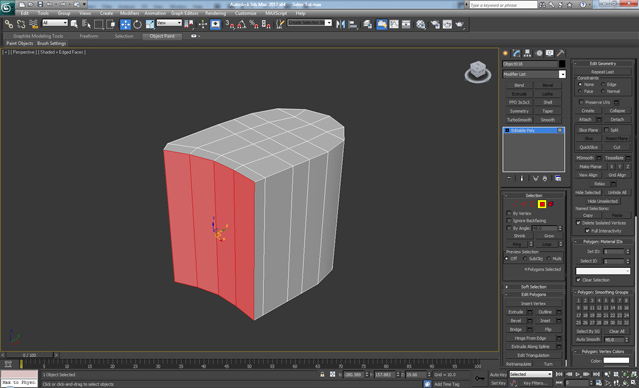Choose the SubObj preview selection option
This screenshot has width=639, height=388.
click(x=524, y=258)
